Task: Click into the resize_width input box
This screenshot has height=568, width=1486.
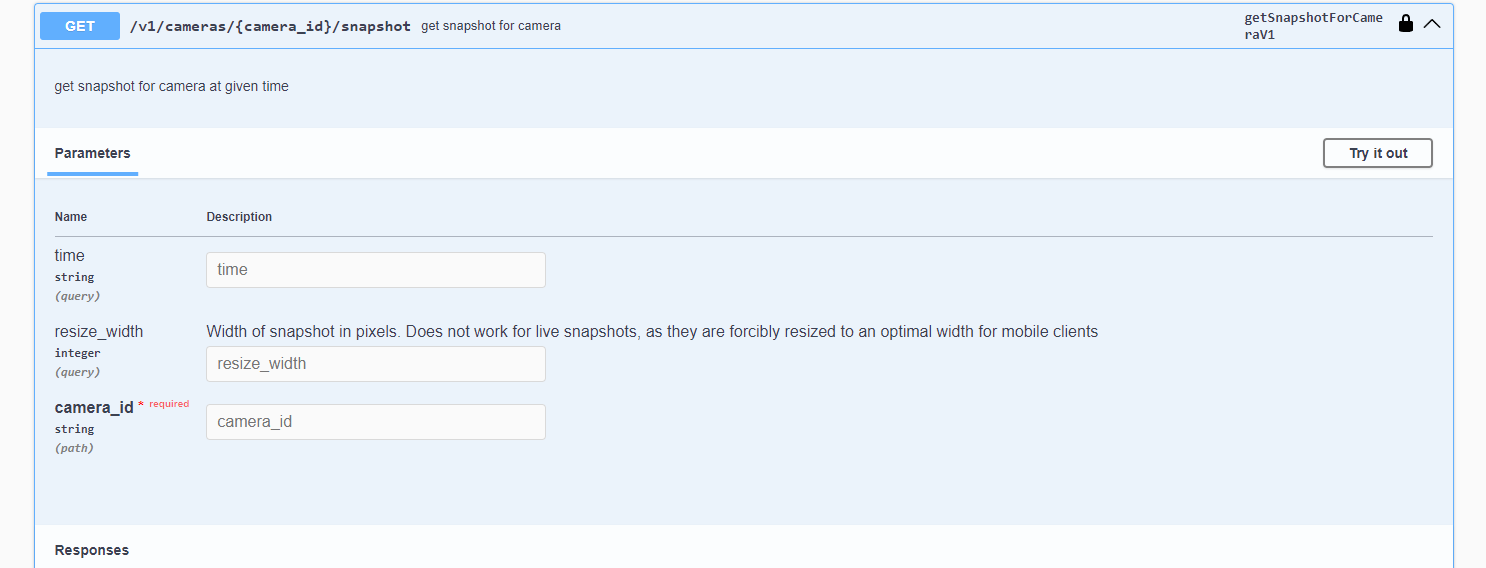Action: point(375,364)
